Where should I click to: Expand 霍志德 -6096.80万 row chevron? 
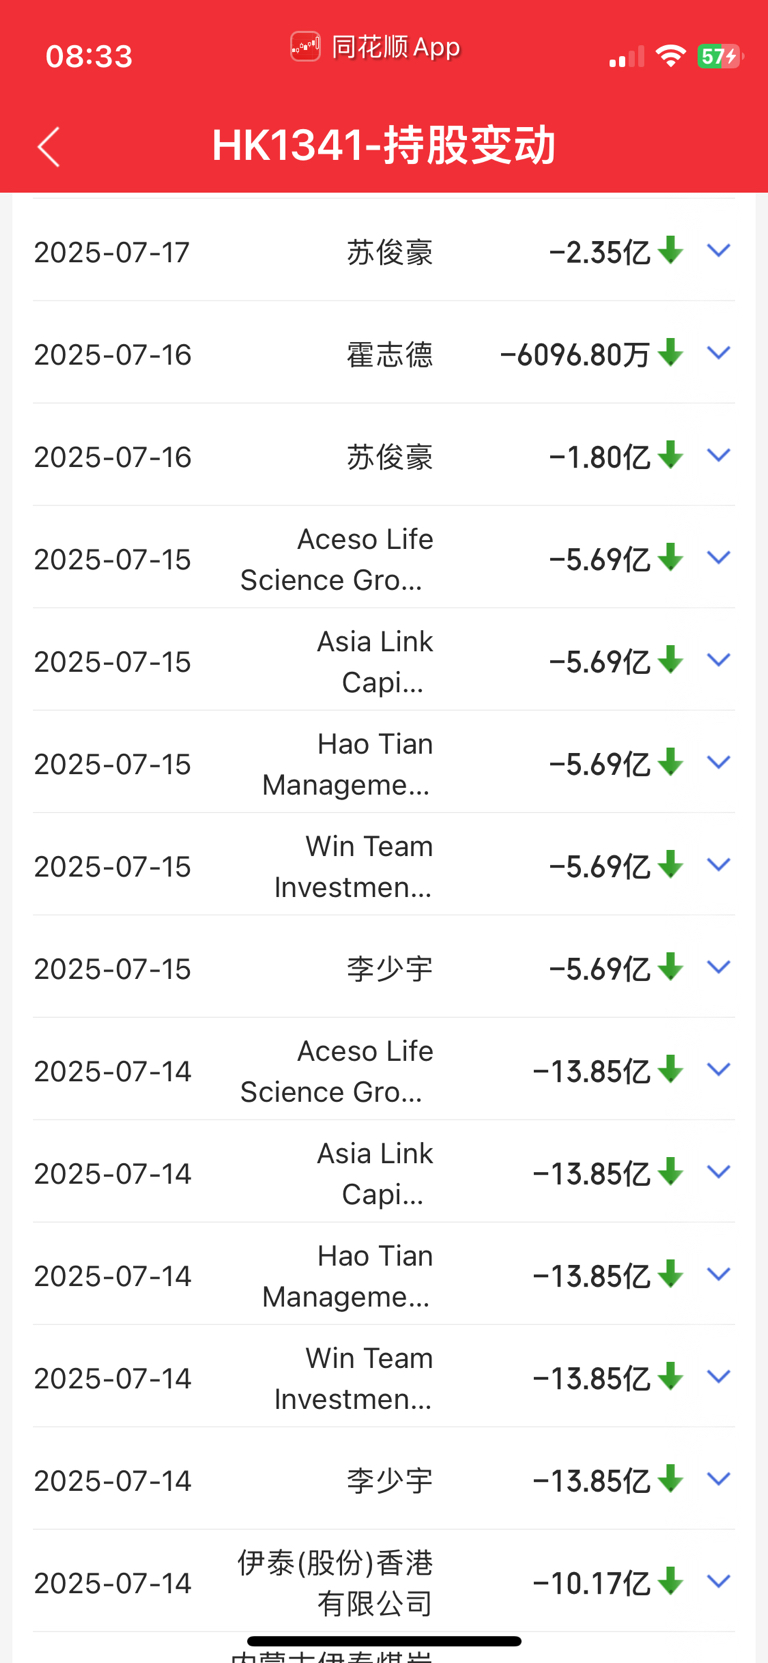pos(718,352)
